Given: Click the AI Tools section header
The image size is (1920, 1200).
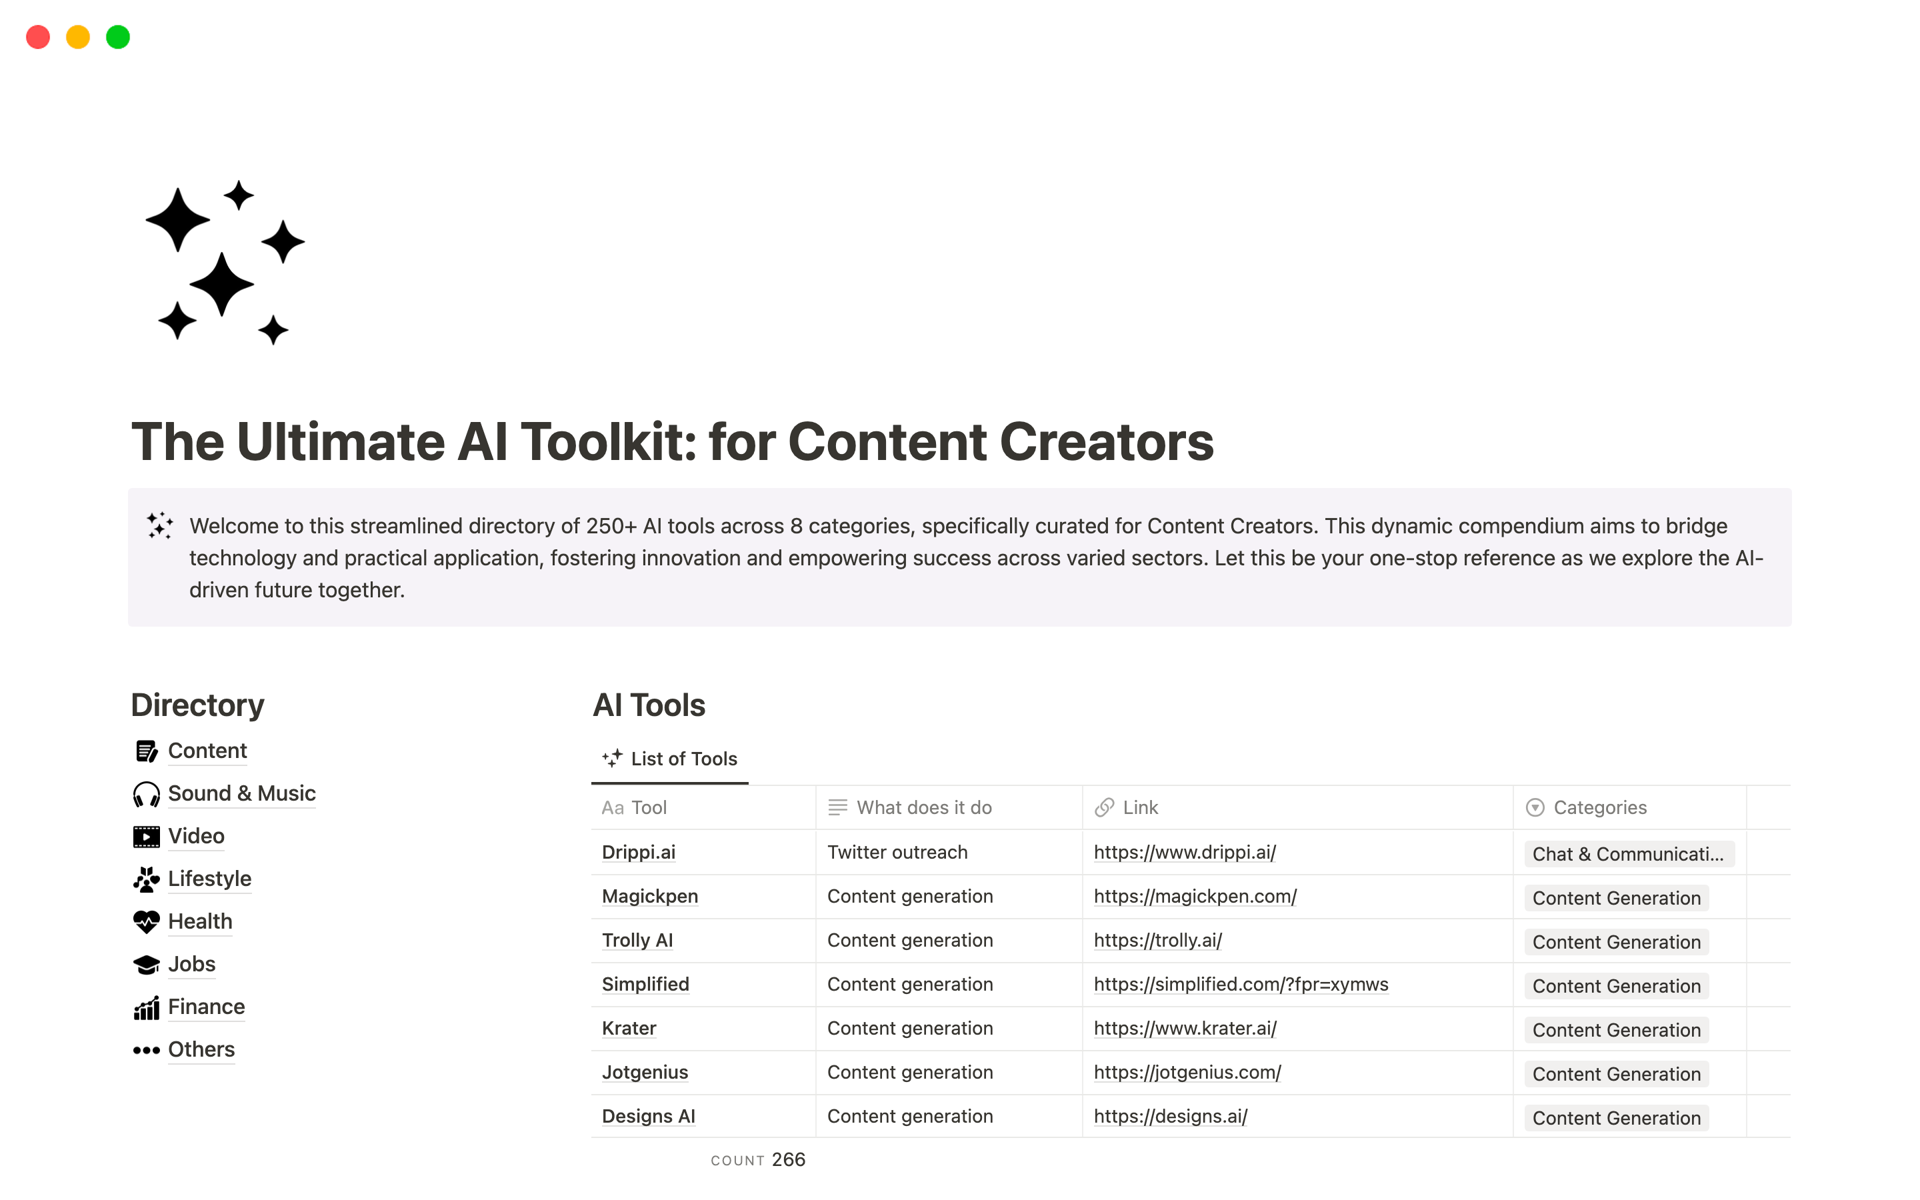Looking at the screenshot, I should click(x=651, y=704).
